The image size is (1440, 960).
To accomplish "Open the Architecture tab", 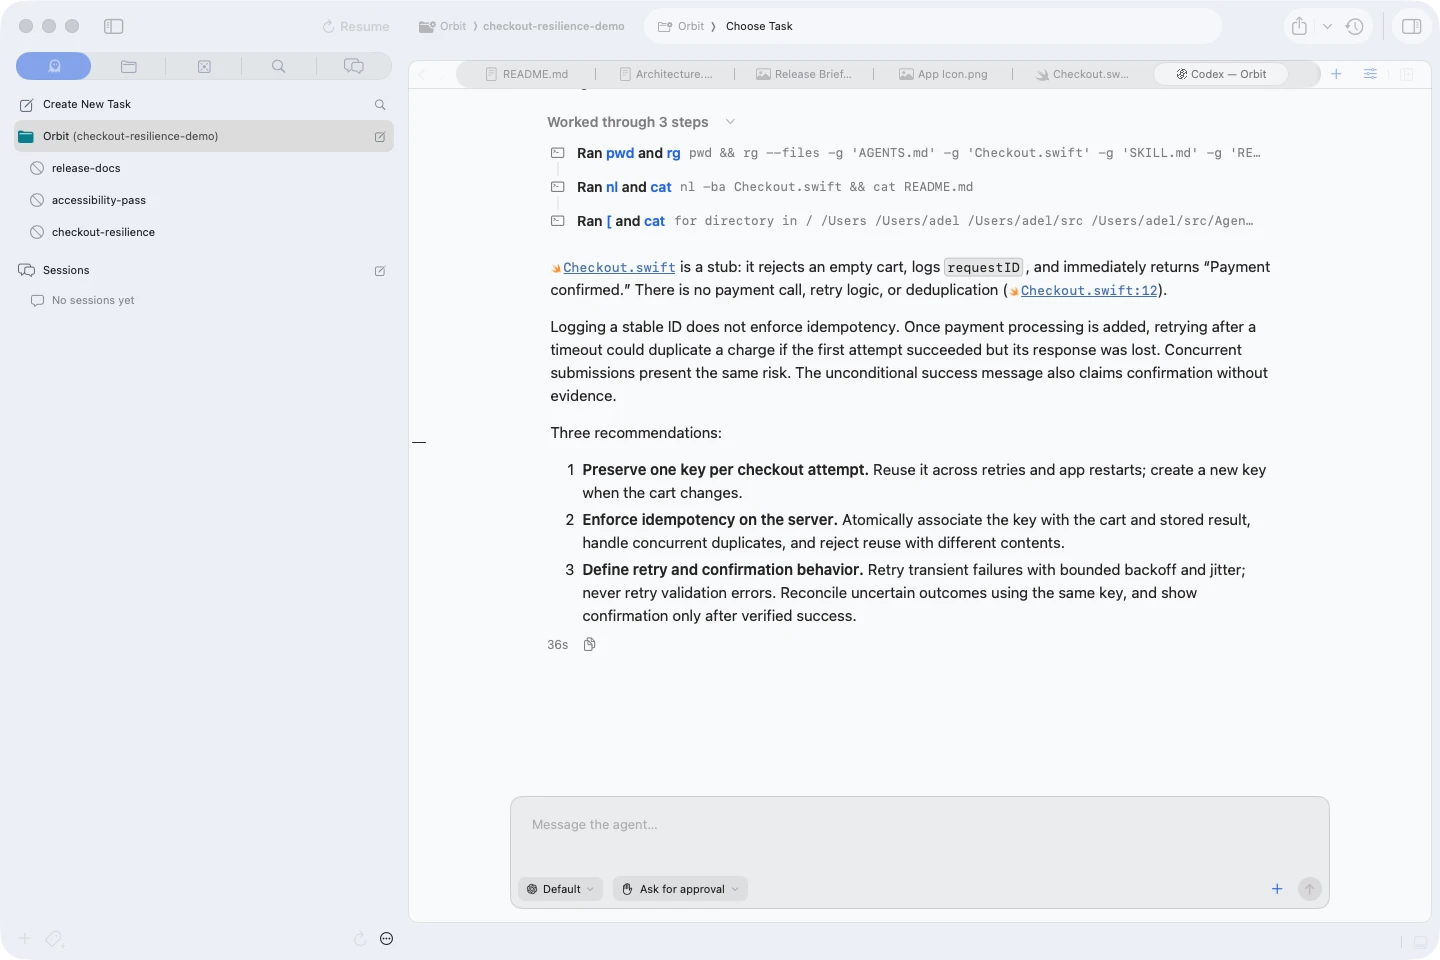I will [665, 74].
